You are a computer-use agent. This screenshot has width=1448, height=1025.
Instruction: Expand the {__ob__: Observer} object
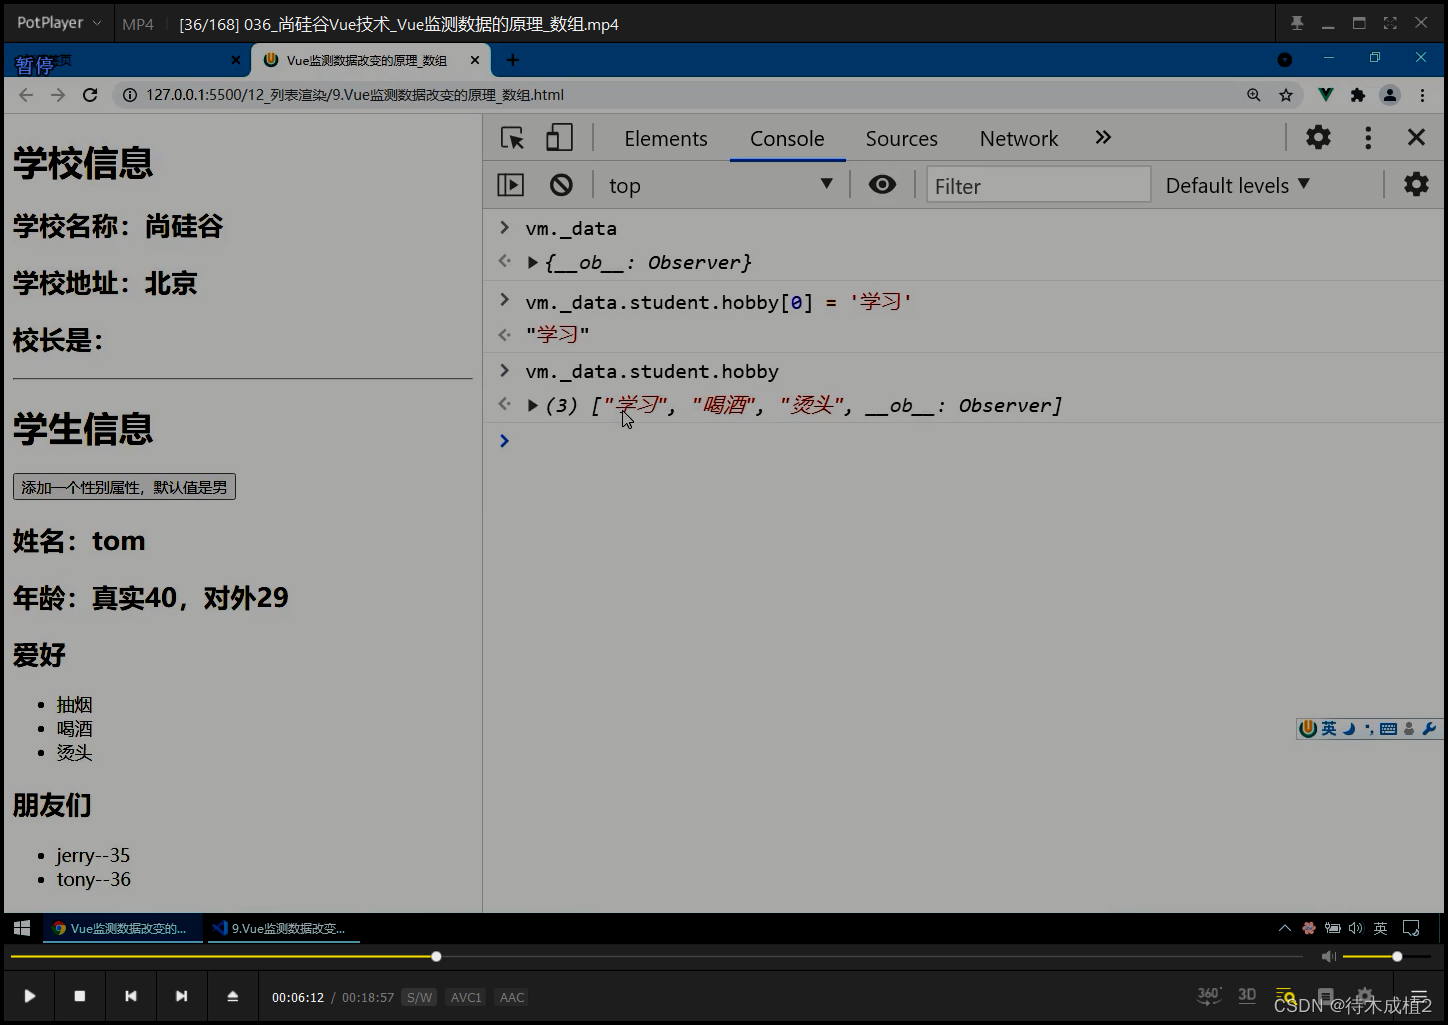click(533, 262)
